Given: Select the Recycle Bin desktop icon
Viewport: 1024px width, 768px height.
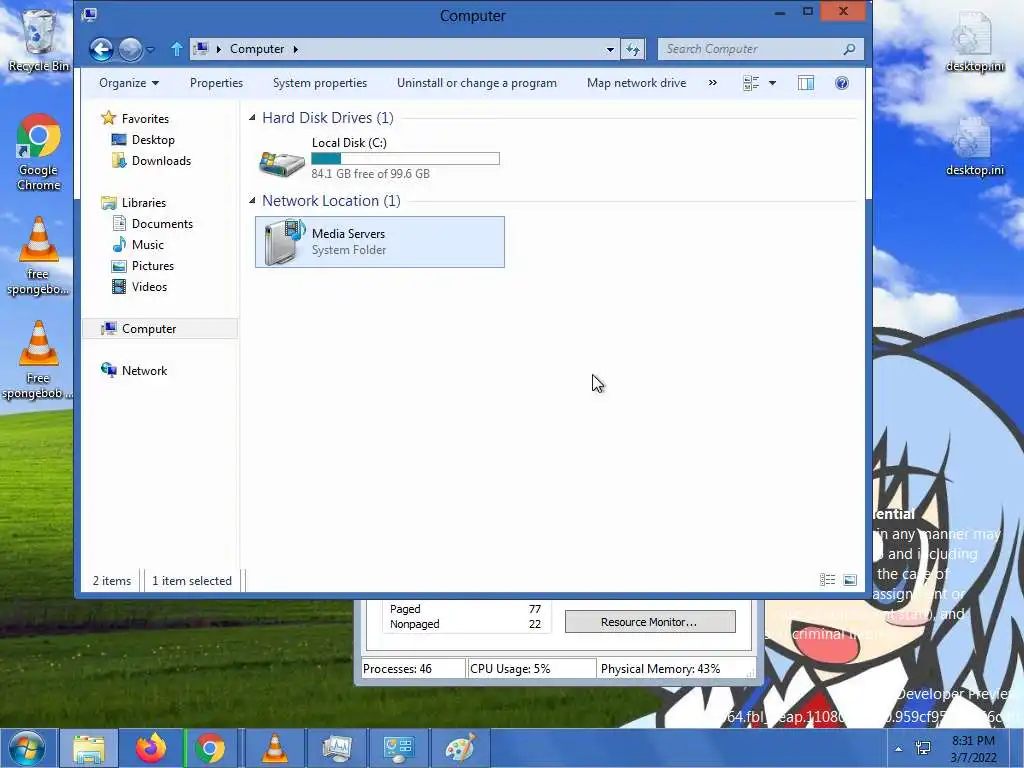Looking at the screenshot, I should tap(39, 40).
